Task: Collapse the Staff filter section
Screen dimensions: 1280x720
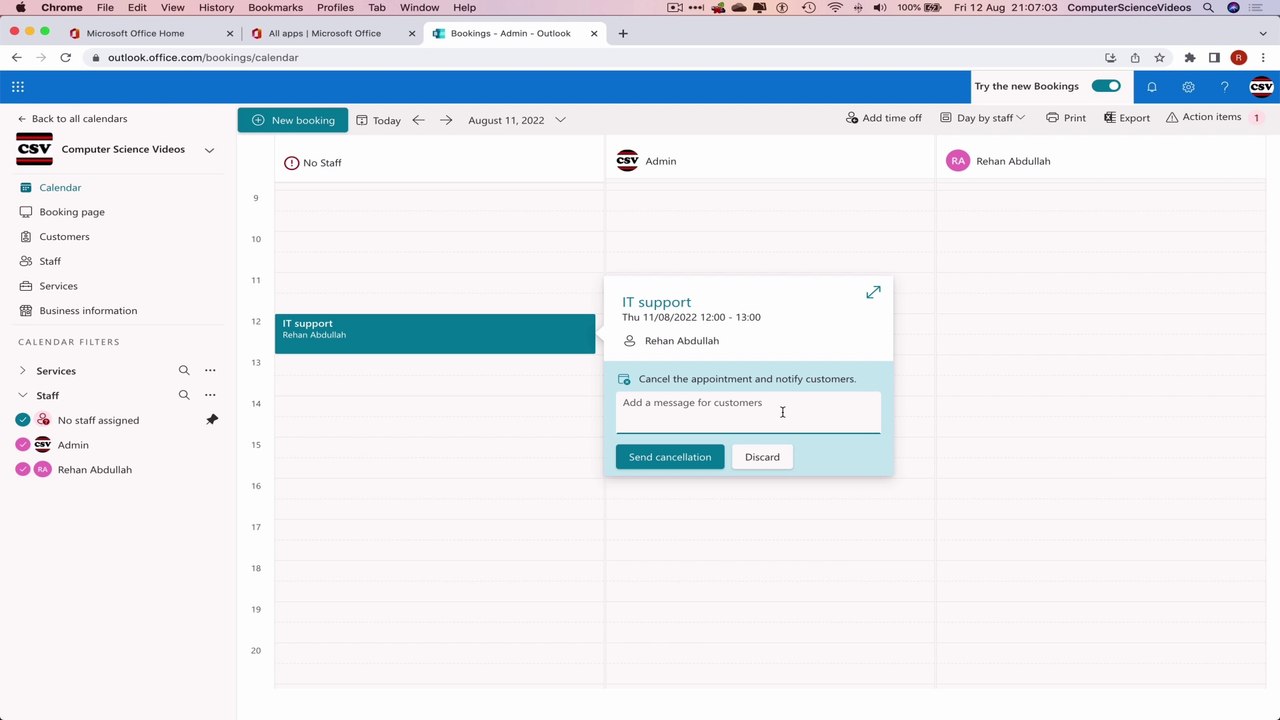Action: [x=23, y=395]
